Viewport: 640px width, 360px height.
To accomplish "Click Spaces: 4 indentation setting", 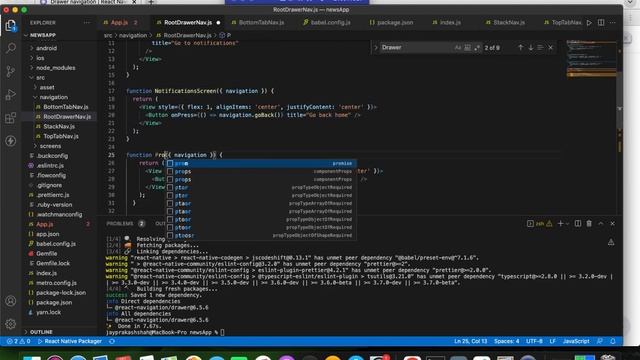I will (507, 341).
